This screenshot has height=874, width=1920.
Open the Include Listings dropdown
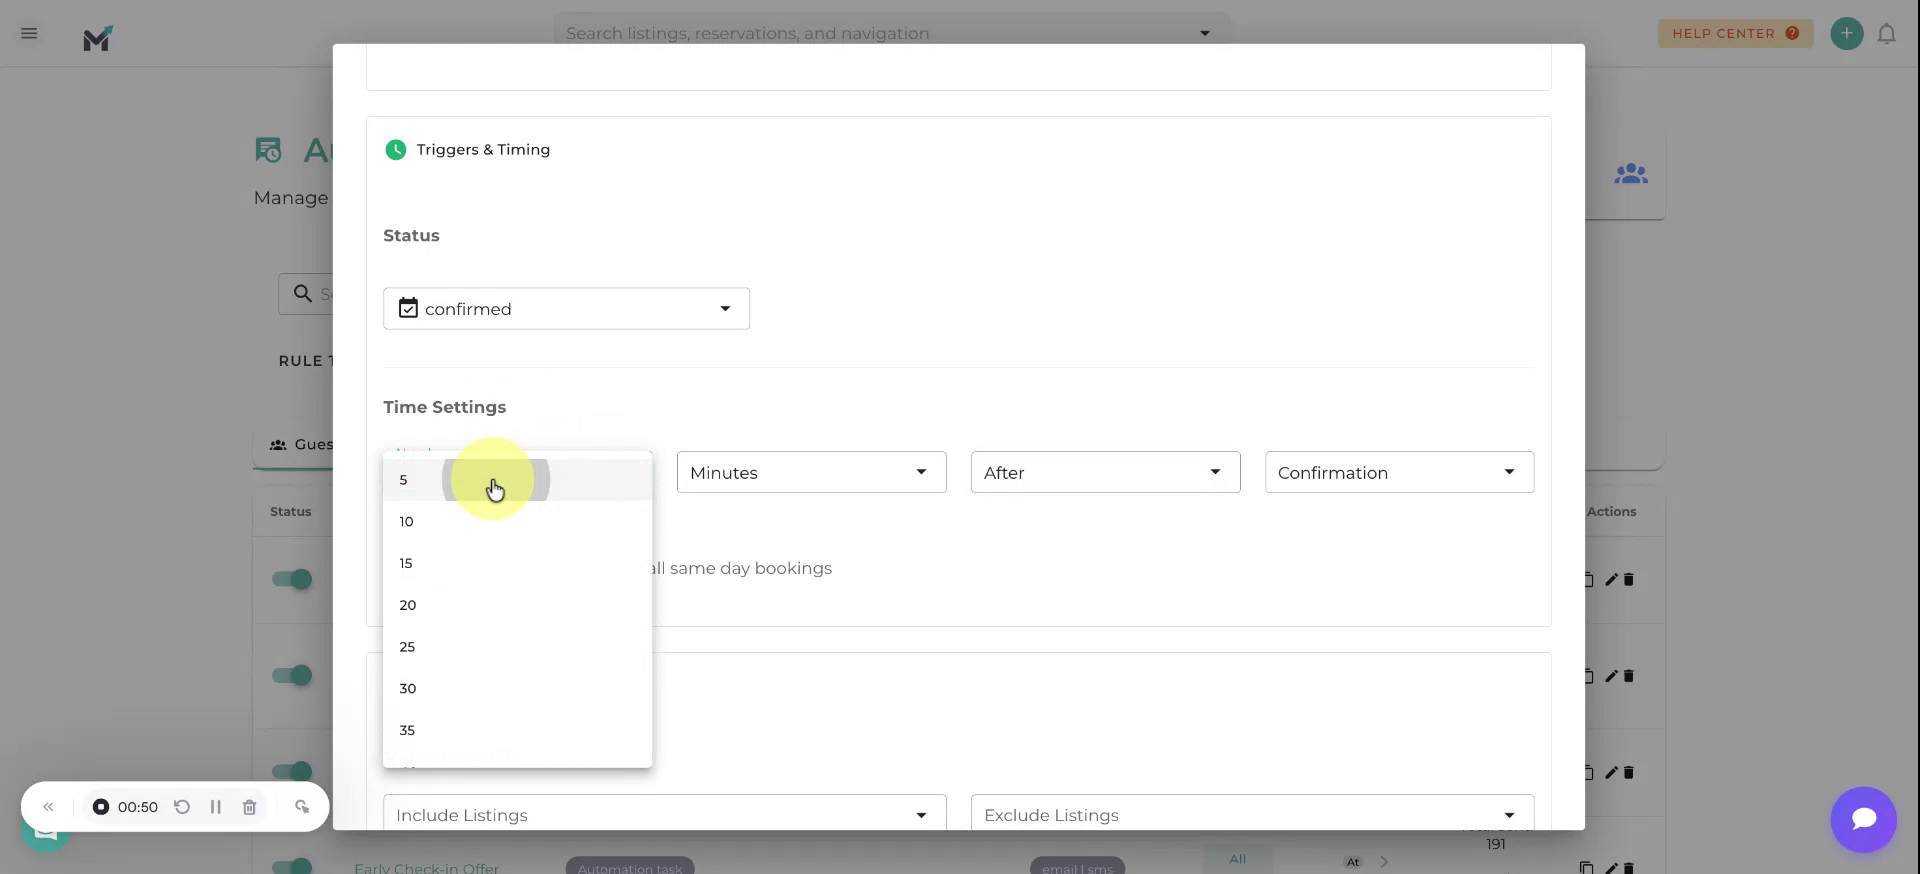pos(664,814)
